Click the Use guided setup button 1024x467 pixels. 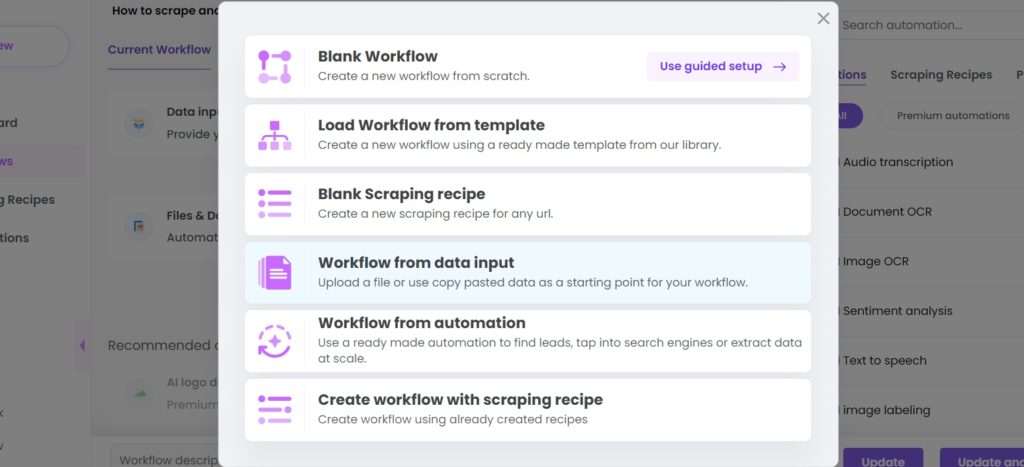(722, 67)
